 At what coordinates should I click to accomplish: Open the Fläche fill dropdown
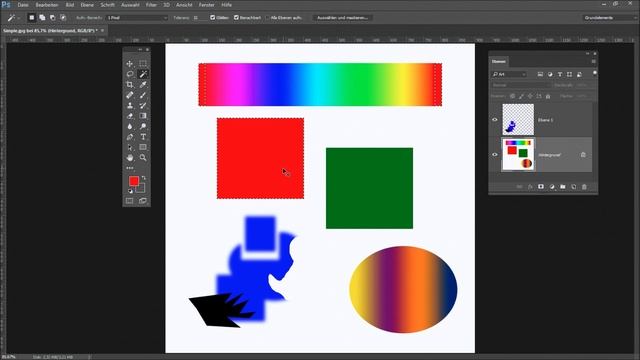pyautogui.click(x=584, y=96)
